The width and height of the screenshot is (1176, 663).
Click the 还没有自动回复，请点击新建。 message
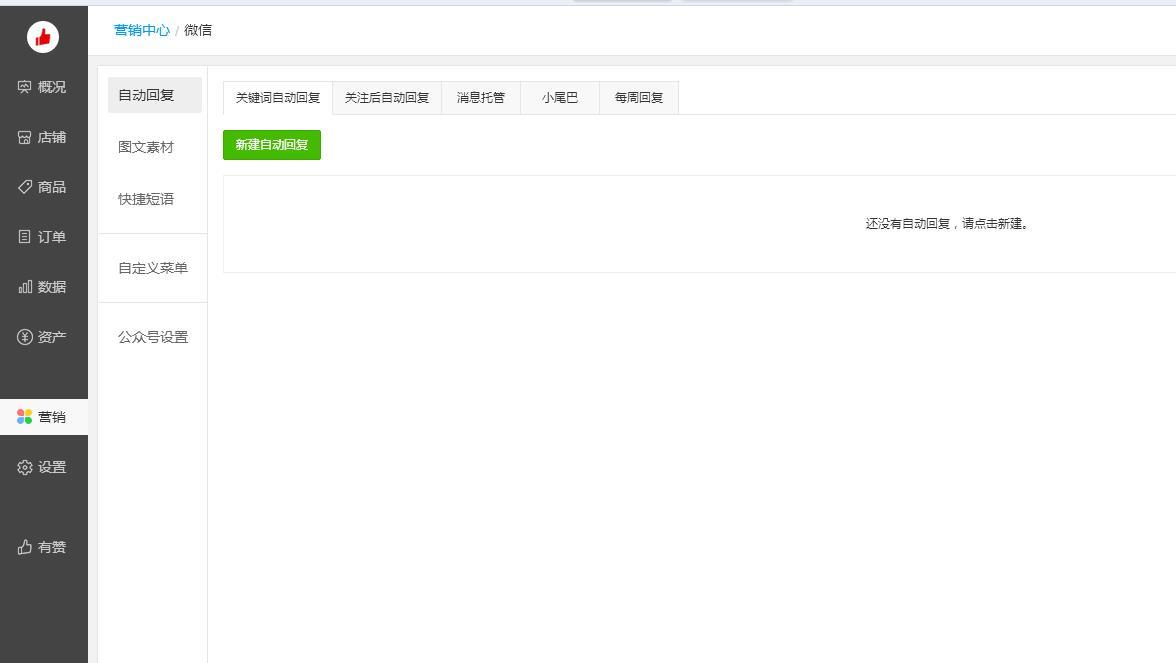(946, 224)
